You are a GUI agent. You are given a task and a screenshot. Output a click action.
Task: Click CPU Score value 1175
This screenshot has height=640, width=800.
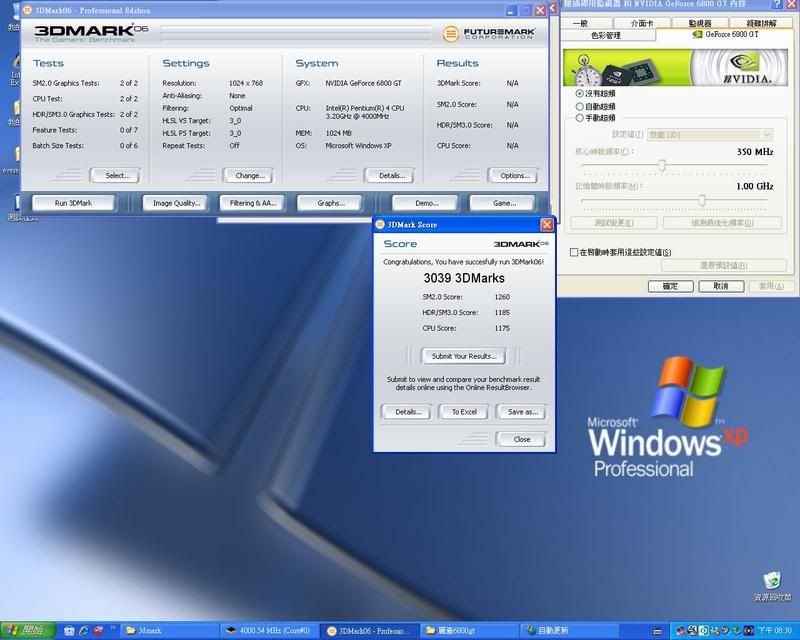[x=502, y=328]
